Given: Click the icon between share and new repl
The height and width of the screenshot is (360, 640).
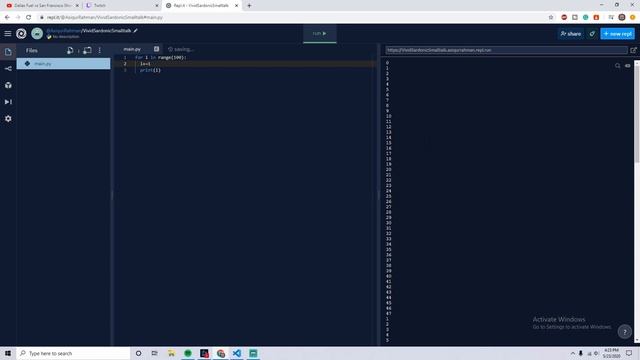Looking at the screenshot, I should click(592, 34).
